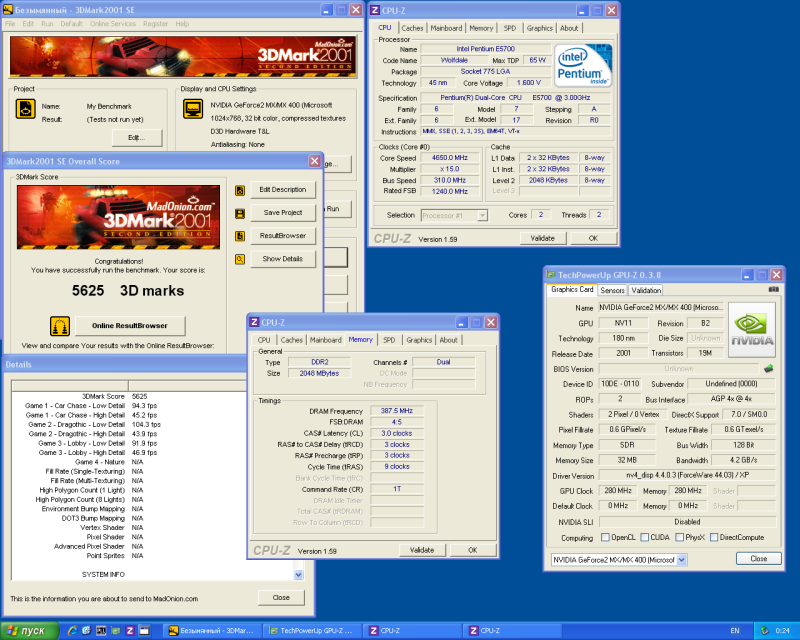Open the Online Services menu in 3DMark2001

[x=113, y=24]
